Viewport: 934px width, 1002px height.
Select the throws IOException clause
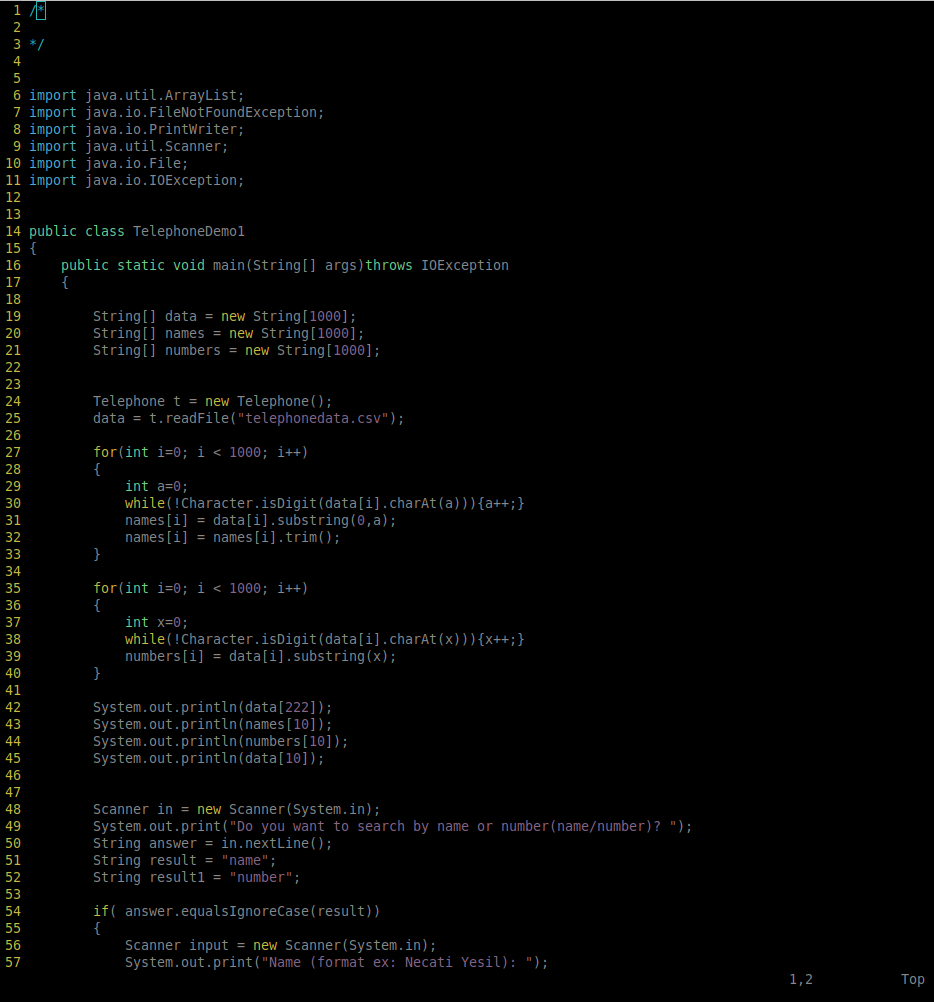click(x=437, y=264)
